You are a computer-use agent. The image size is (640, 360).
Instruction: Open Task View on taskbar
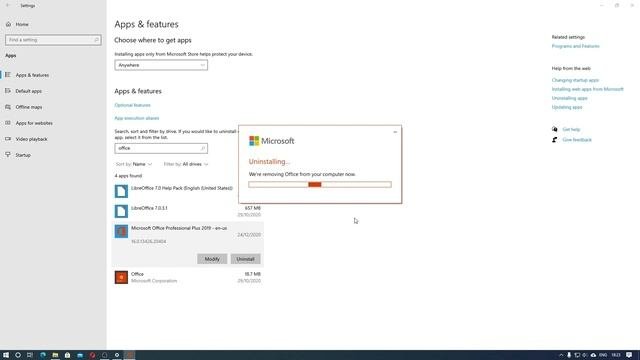[x=30, y=355]
